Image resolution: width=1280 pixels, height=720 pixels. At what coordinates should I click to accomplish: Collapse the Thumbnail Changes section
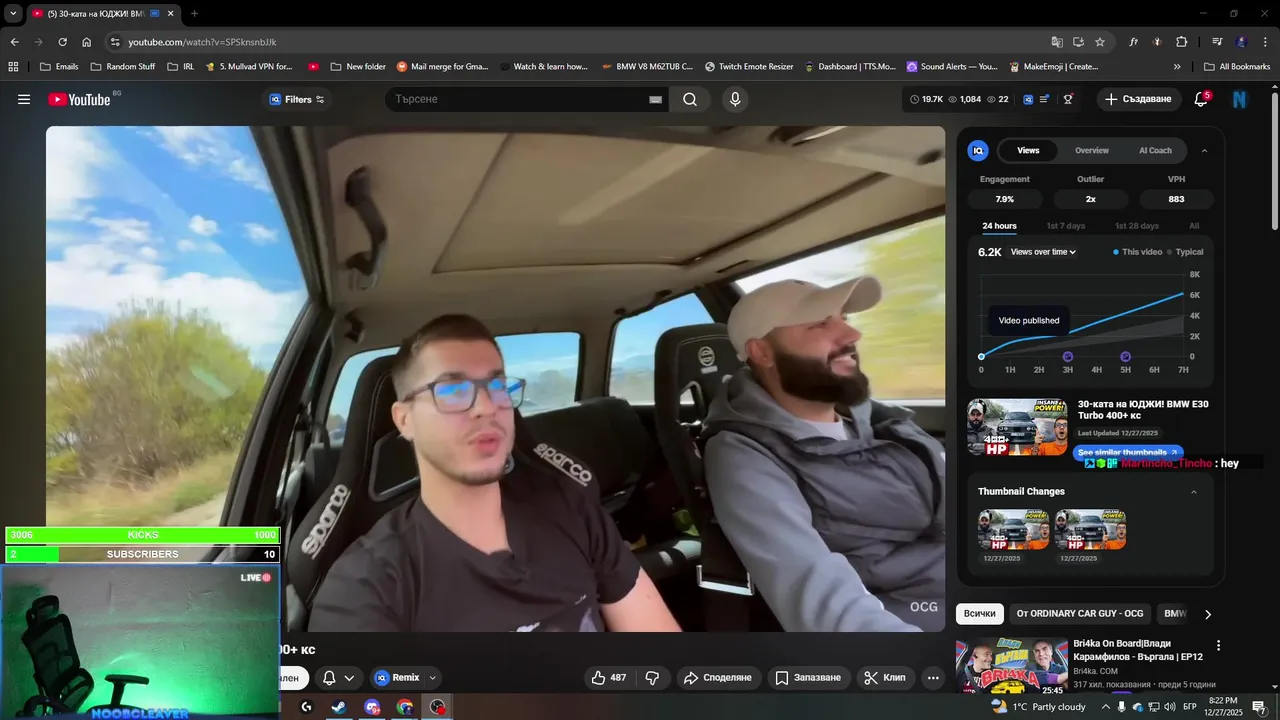coord(1193,492)
